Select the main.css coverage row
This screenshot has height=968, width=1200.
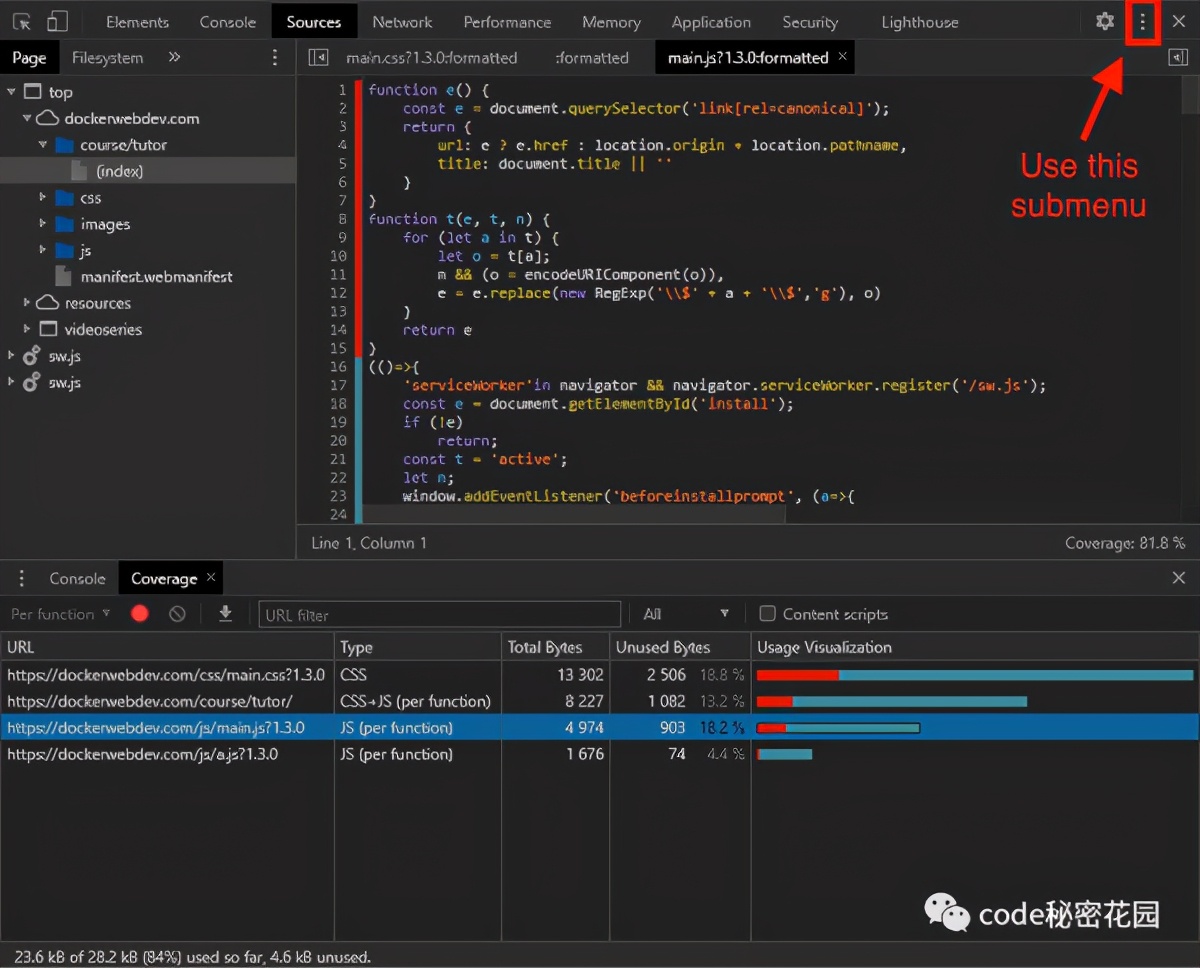(165, 675)
